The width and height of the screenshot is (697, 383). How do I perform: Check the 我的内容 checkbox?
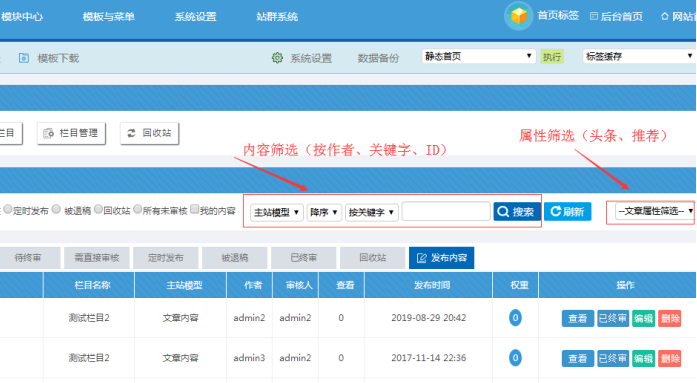point(194,209)
